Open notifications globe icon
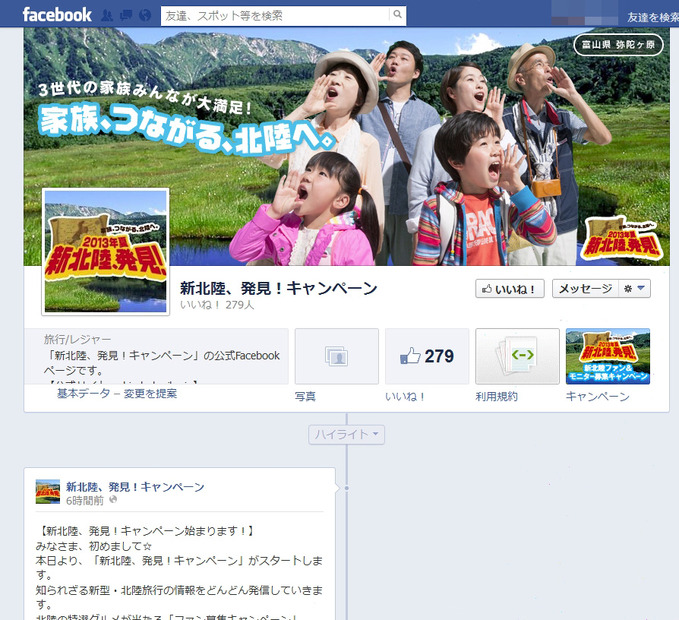679x620 pixels. [x=145, y=16]
